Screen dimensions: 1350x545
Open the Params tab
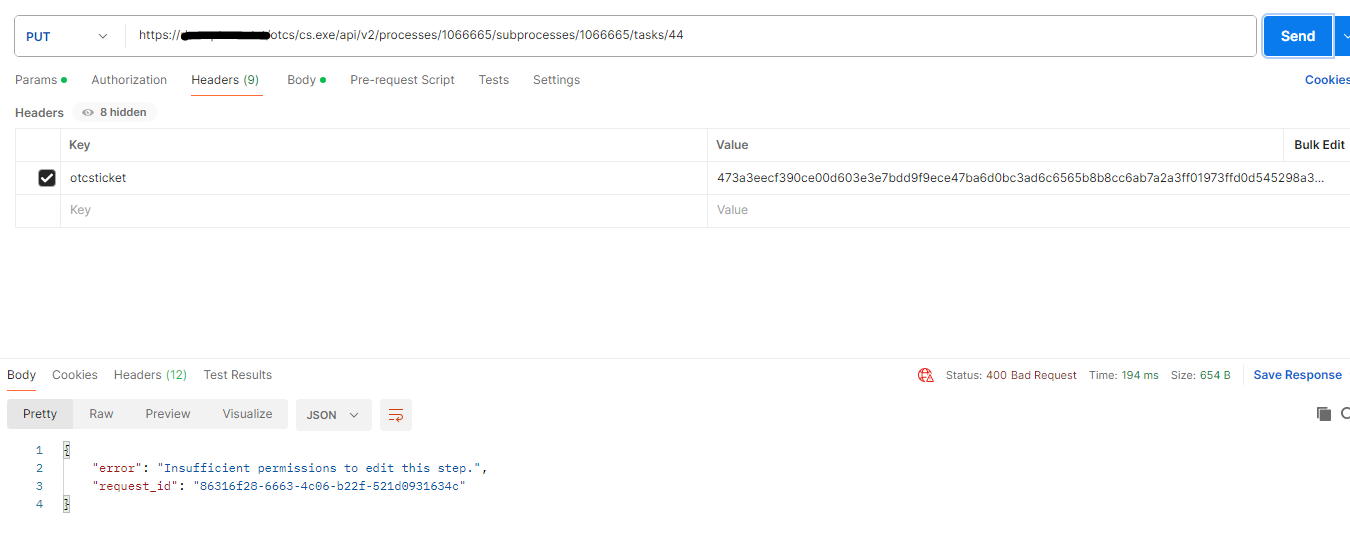point(41,80)
